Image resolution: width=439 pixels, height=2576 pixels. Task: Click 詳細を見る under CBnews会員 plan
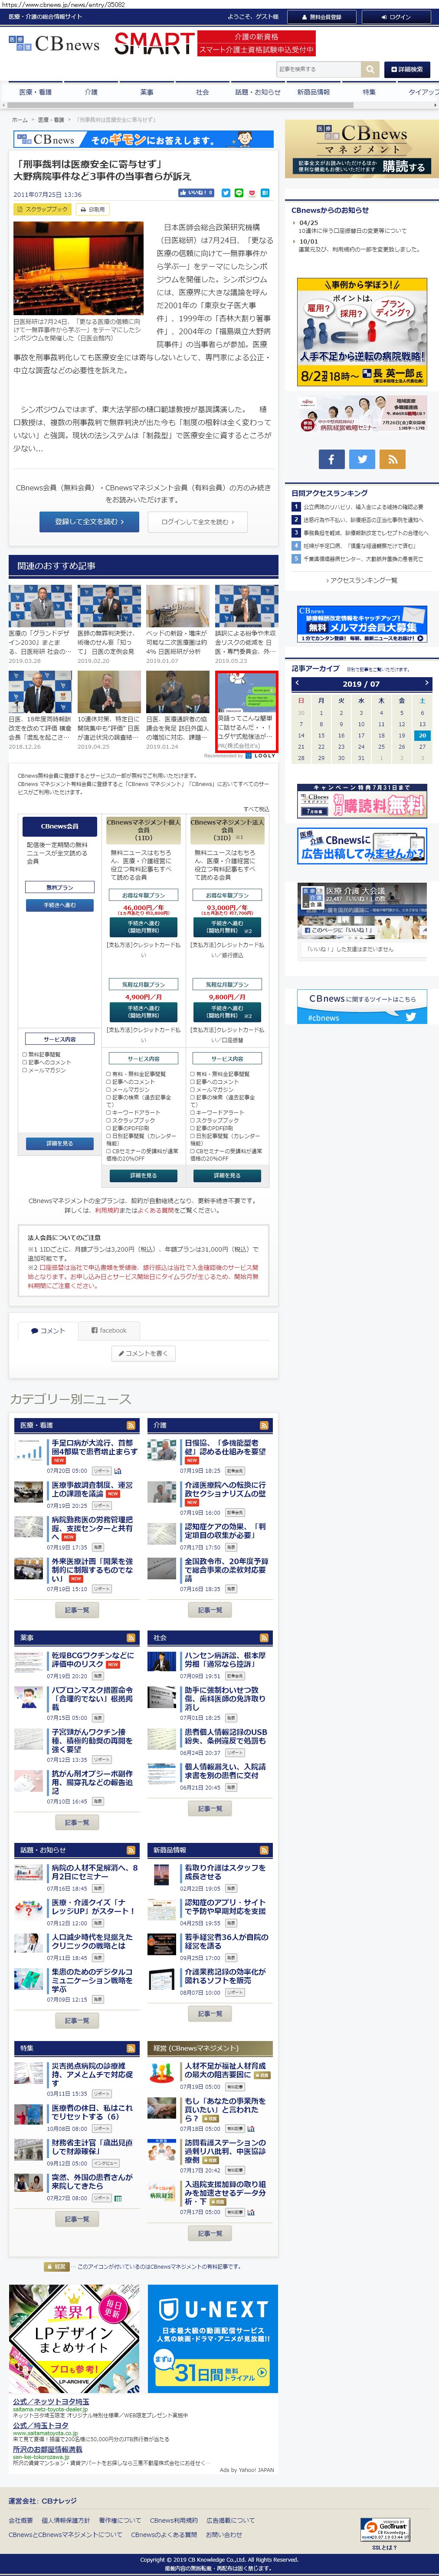coord(59,1143)
